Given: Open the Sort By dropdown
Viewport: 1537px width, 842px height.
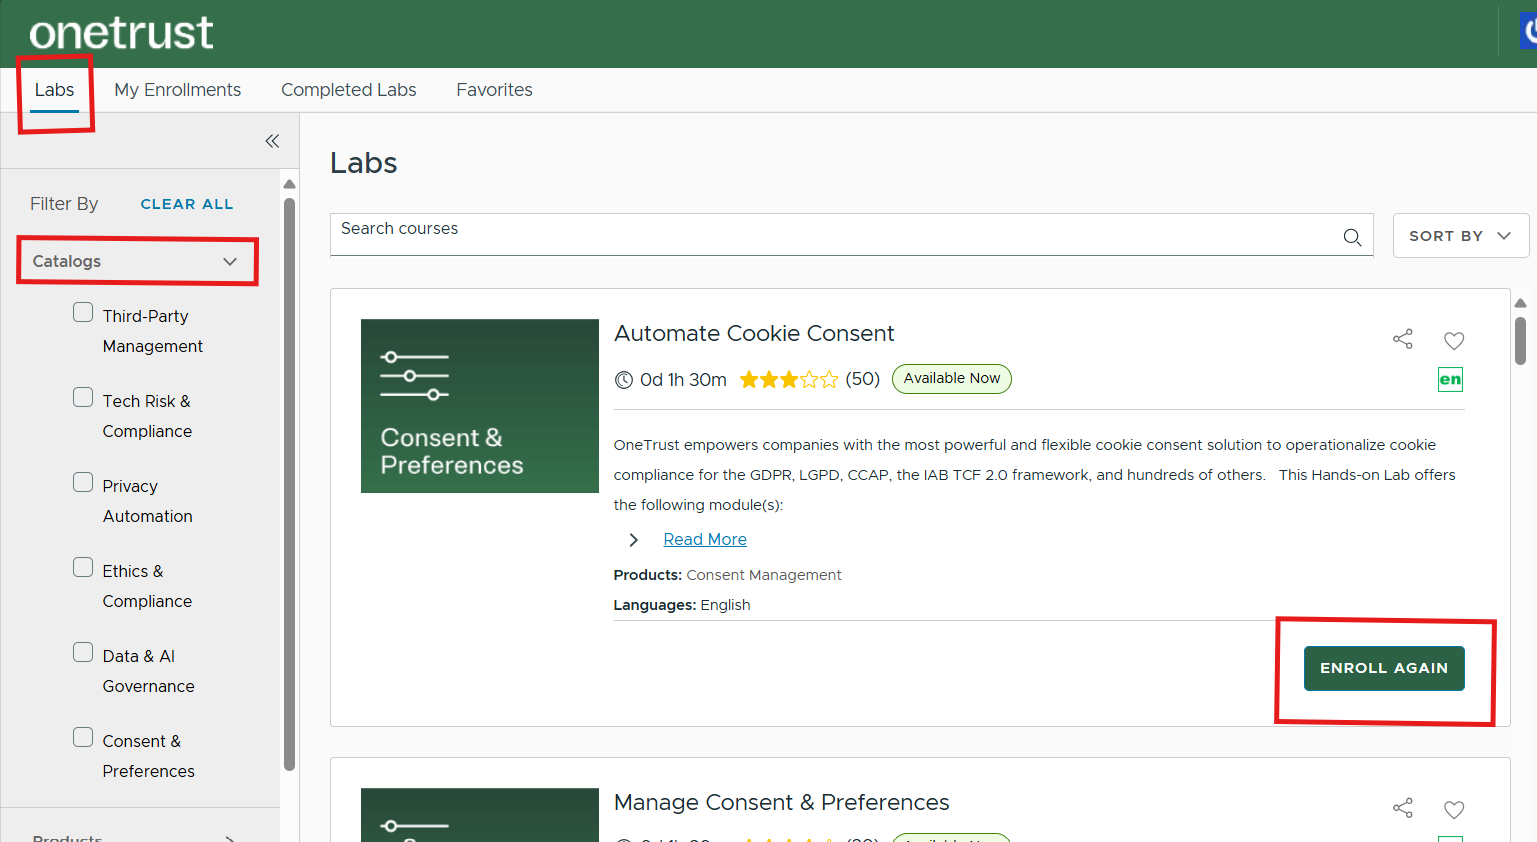Looking at the screenshot, I should (1460, 236).
